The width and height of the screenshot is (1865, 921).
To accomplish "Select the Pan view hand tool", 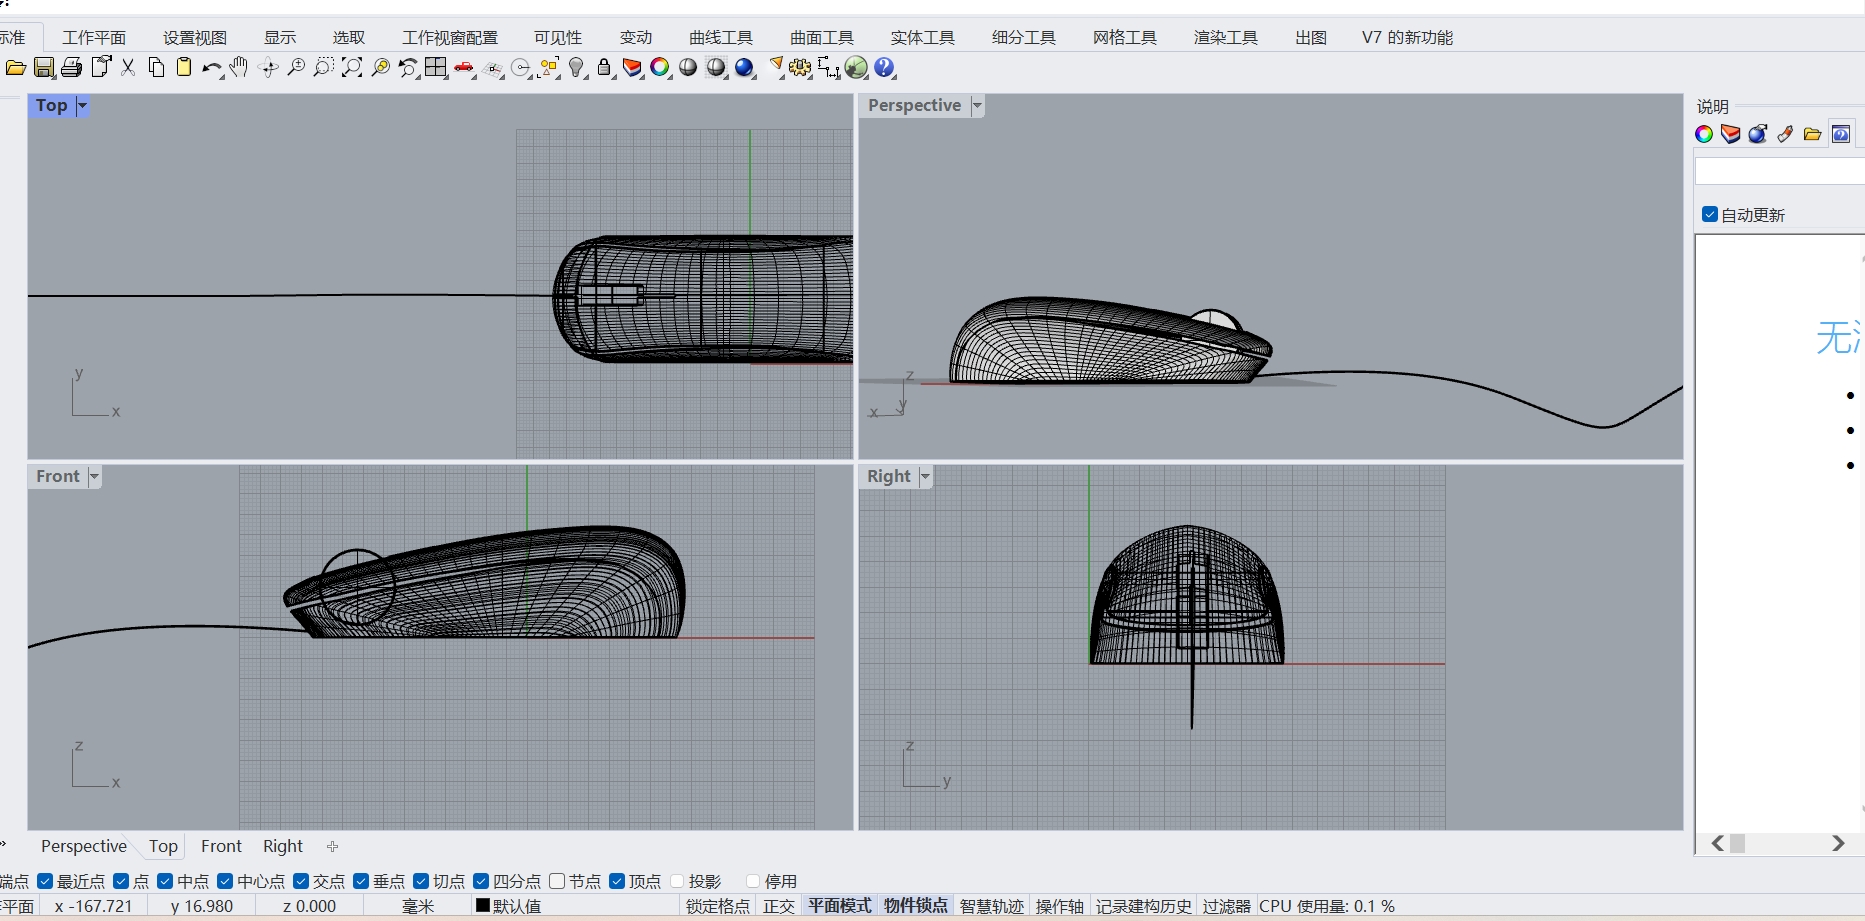I will click(x=238, y=68).
